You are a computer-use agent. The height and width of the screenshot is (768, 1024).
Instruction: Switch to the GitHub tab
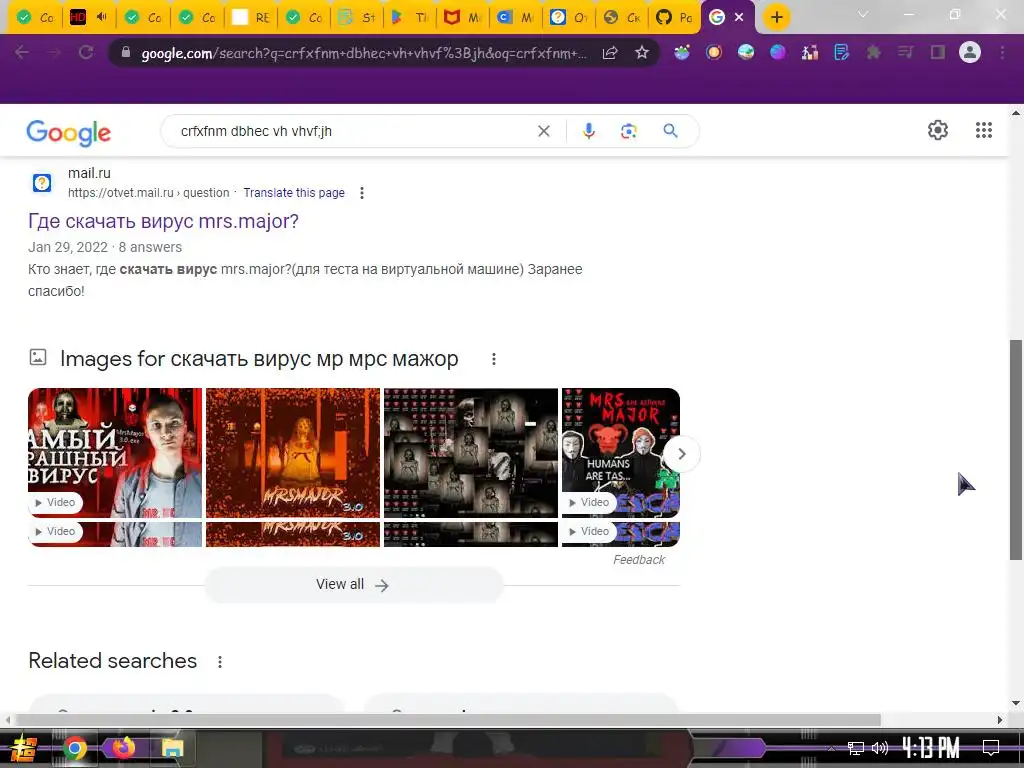coord(674,17)
